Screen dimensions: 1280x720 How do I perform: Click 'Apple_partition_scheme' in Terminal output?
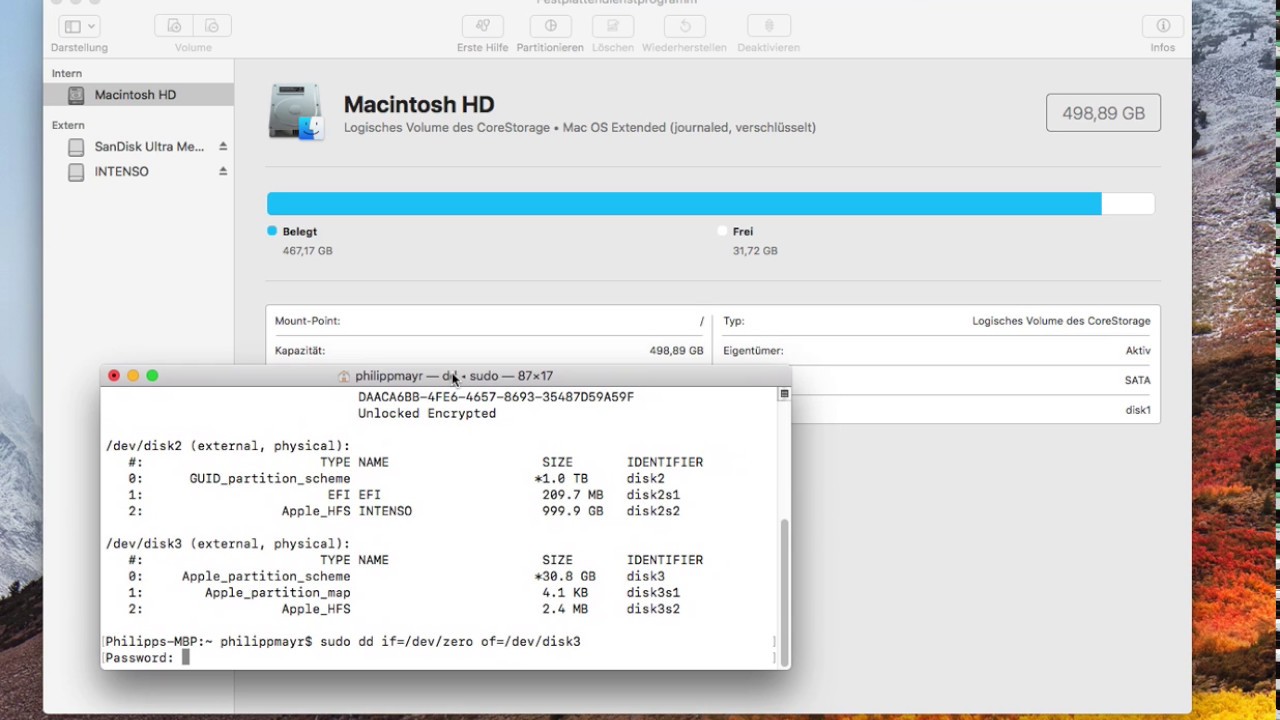[x=266, y=577]
